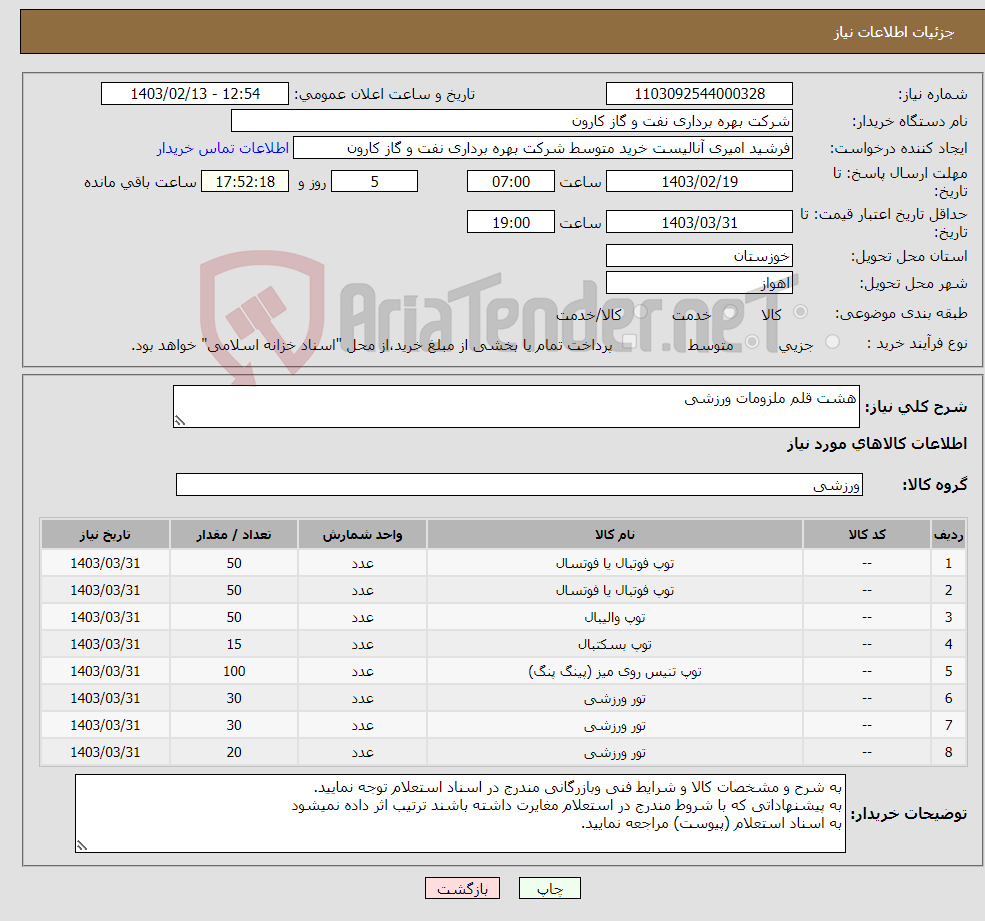The height and width of the screenshot is (921, 985).
Task: Click row number 5 cell
Action: (948, 672)
